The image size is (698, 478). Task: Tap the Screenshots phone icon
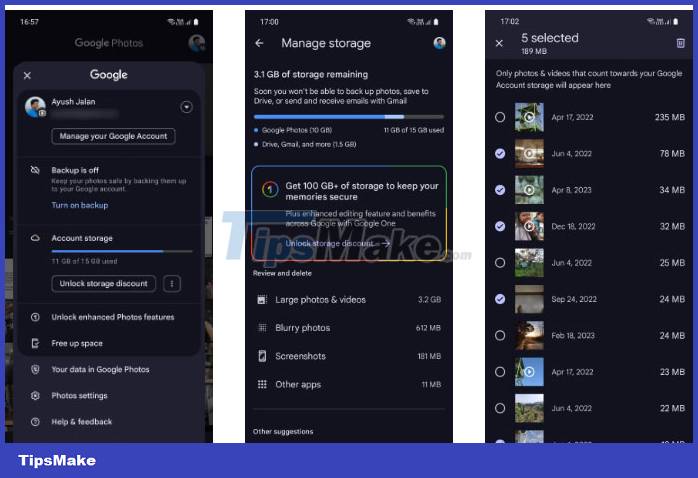point(262,356)
